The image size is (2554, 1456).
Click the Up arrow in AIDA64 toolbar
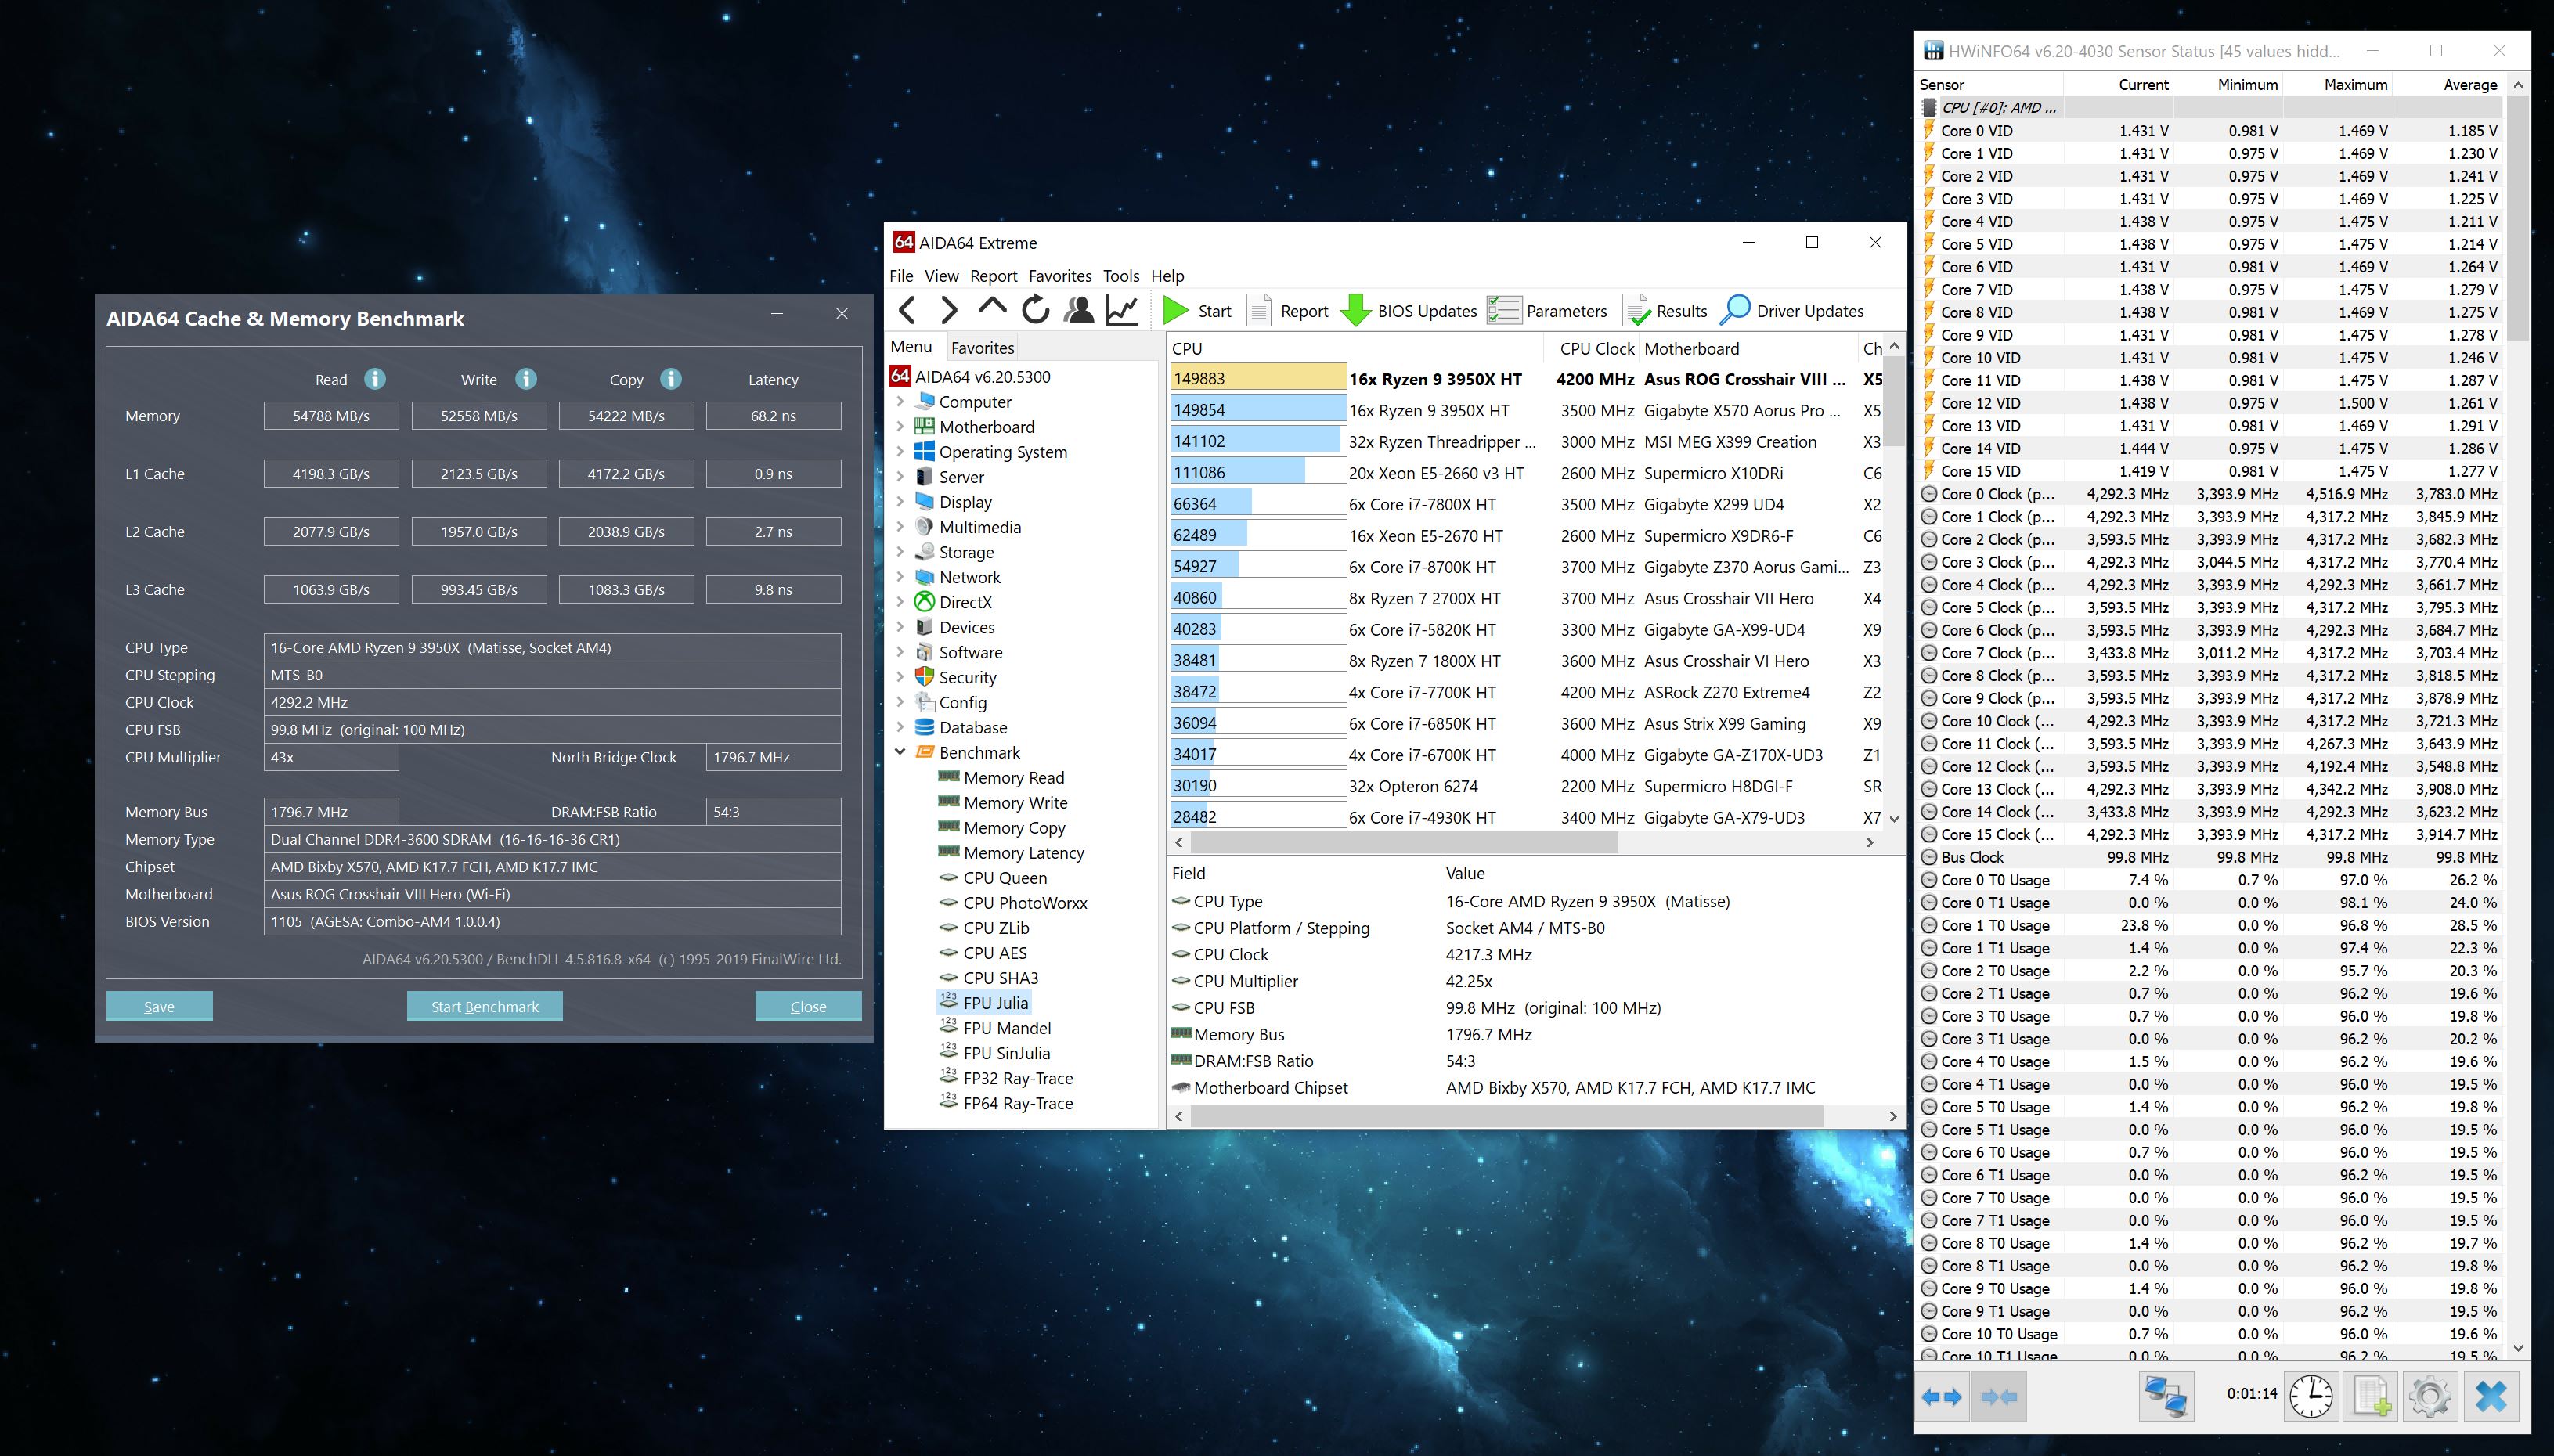[x=992, y=308]
